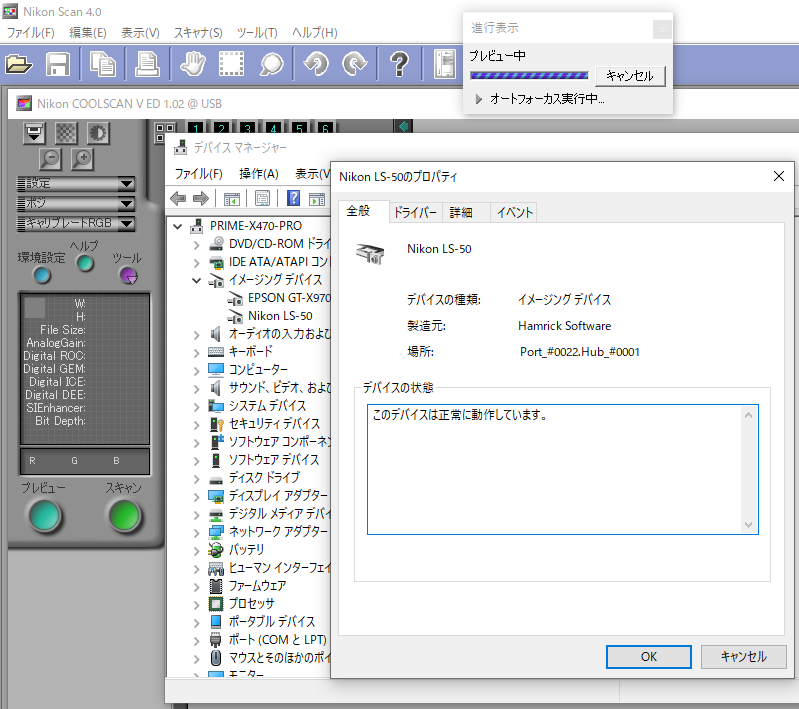Screen dimensions: 799x709
Task: Click the preview progress bar
Action: click(x=529, y=75)
